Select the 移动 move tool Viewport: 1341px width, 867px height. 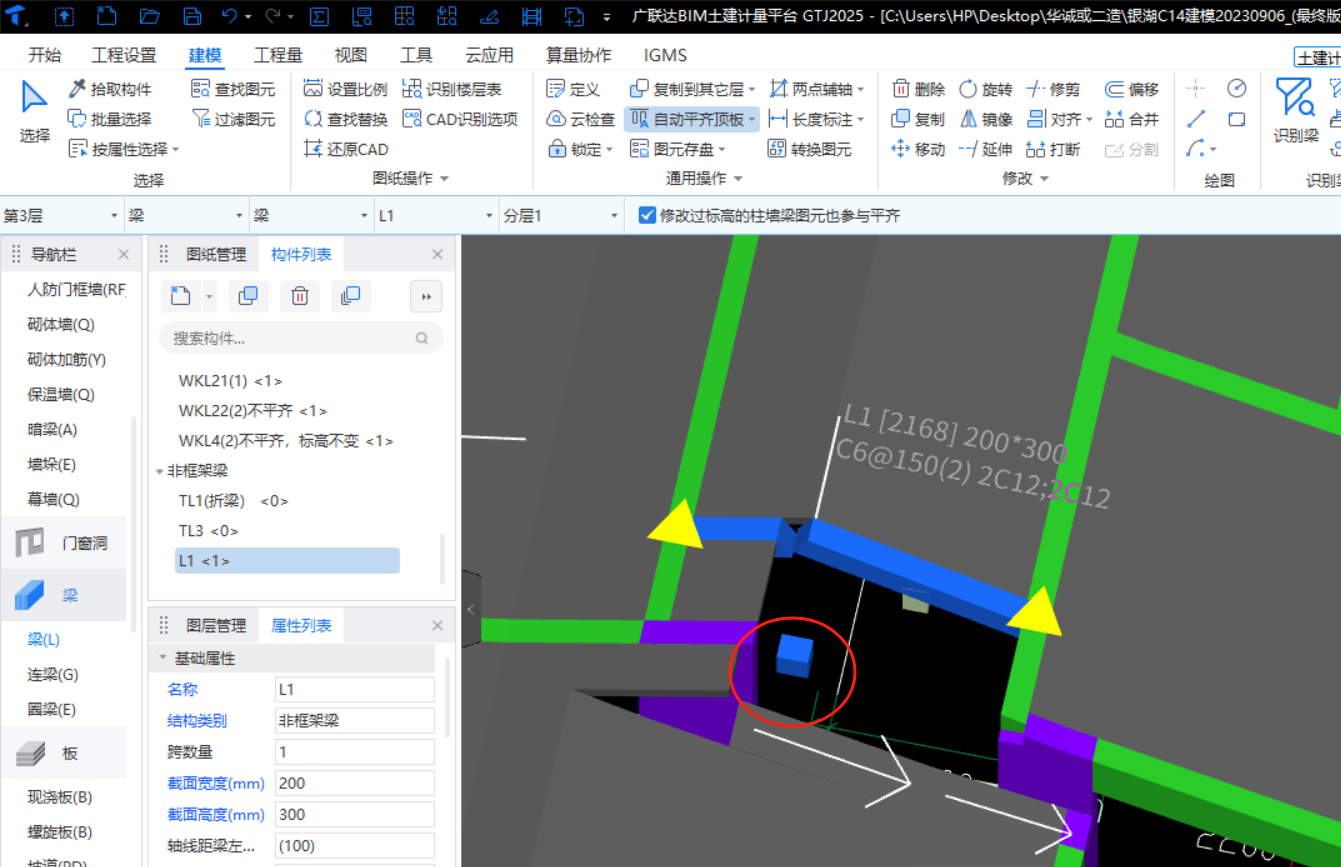pyautogui.click(x=918, y=149)
